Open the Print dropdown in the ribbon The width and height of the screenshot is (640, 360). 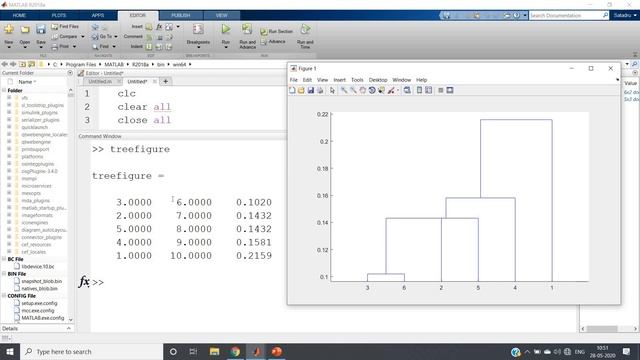[x=74, y=47]
